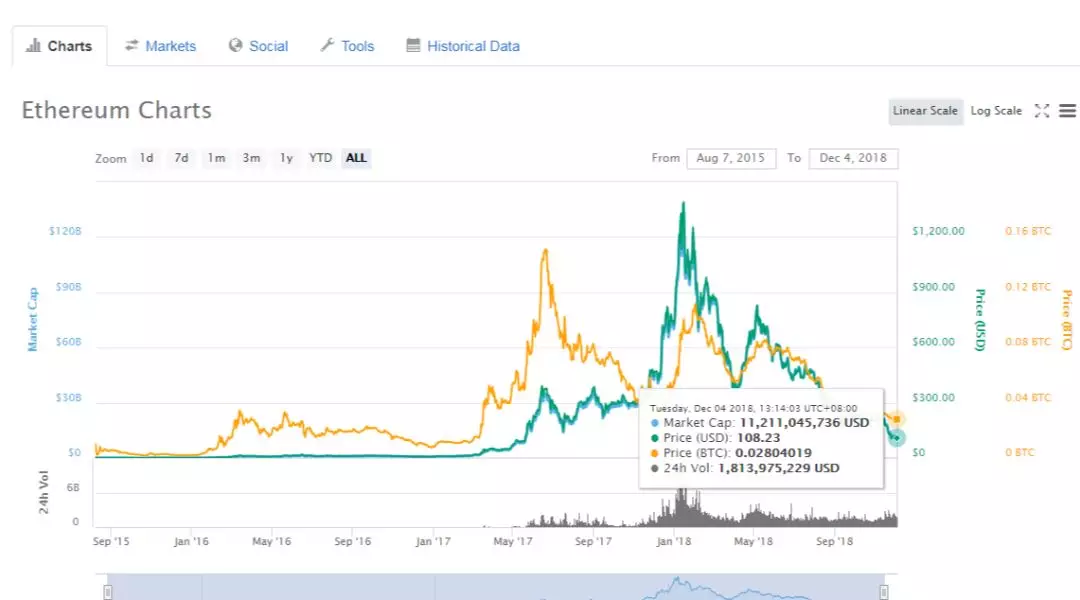Click the $120B market cap label
Viewport: 1080px width, 600px height.
tap(65, 231)
